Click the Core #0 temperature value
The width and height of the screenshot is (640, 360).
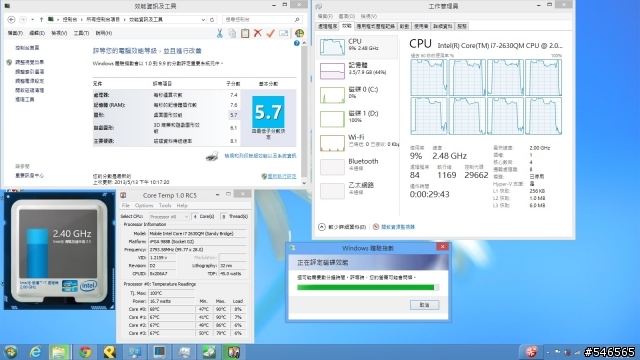(x=171, y=309)
